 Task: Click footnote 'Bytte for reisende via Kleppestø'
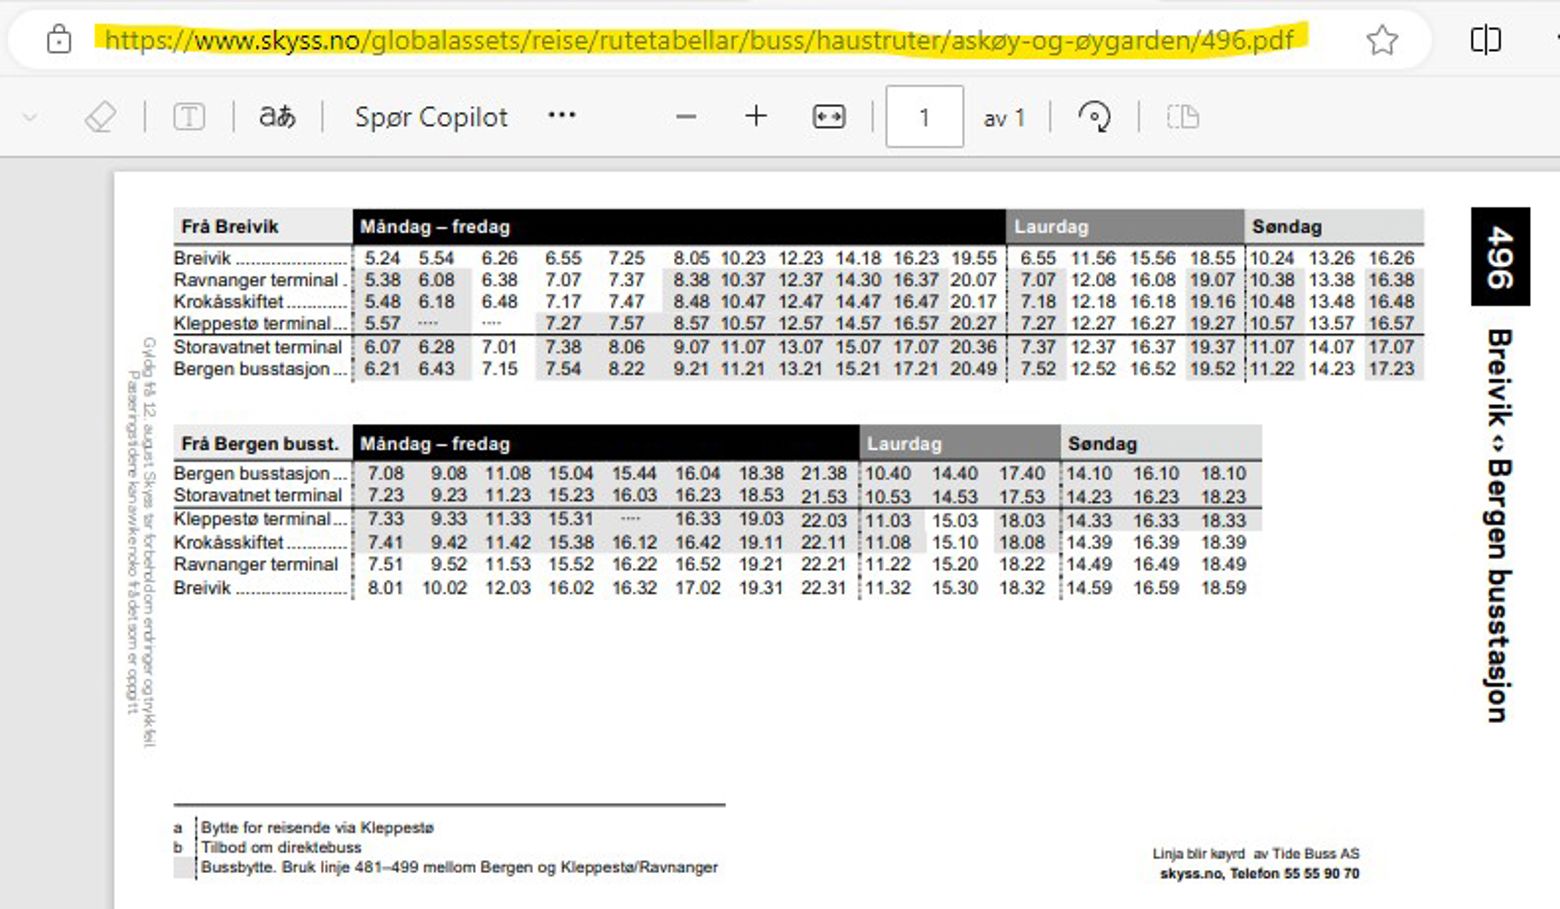pyautogui.click(x=317, y=828)
